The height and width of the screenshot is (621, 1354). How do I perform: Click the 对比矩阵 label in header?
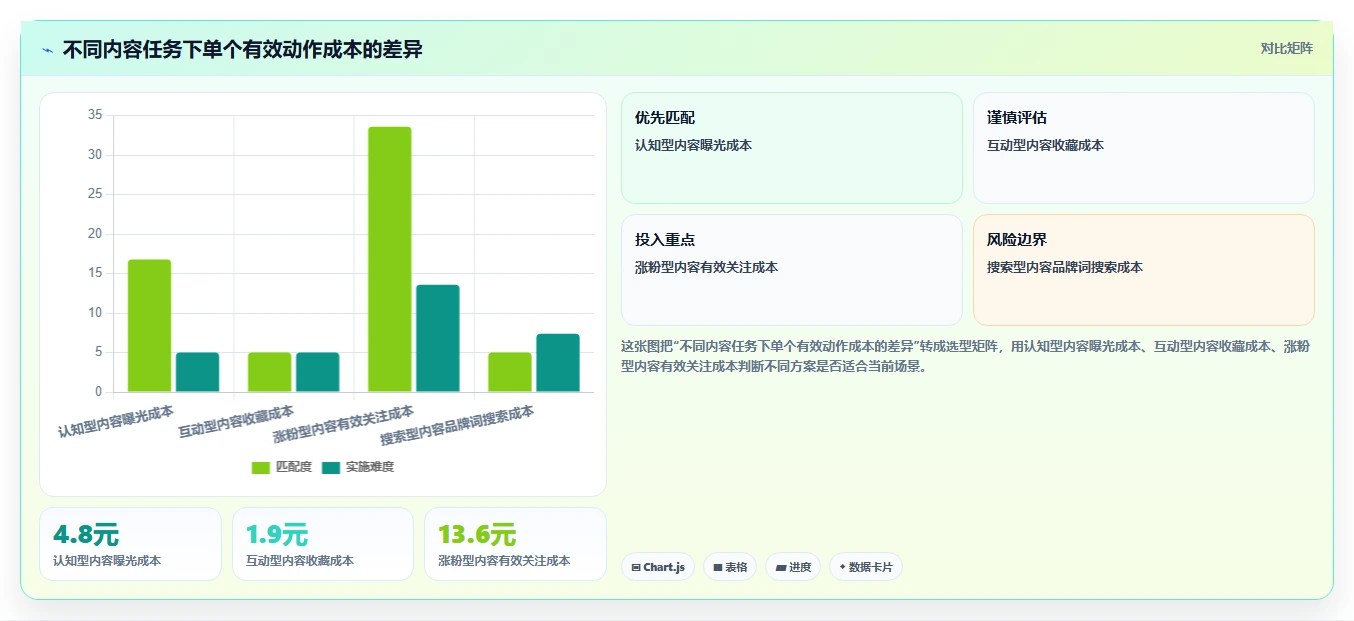click(1286, 48)
